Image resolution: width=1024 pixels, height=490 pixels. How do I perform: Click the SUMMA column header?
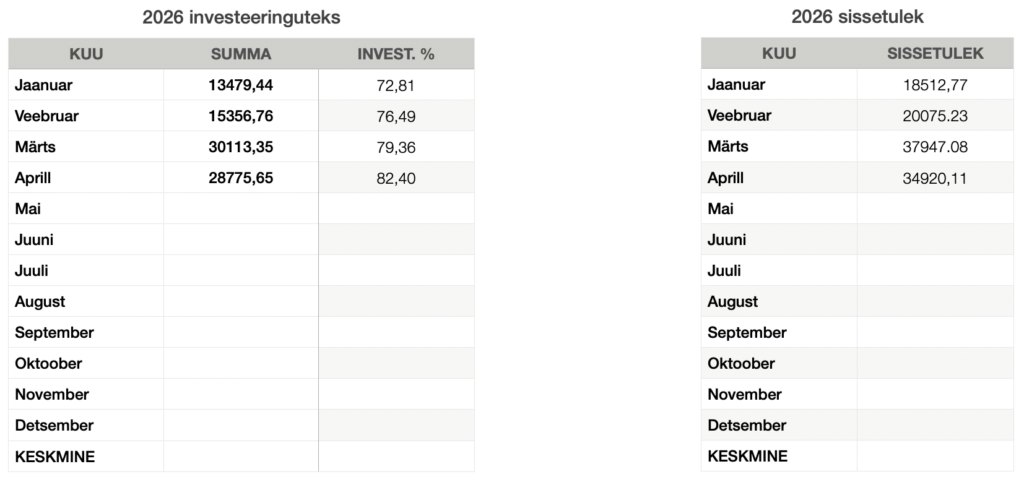tap(240, 54)
